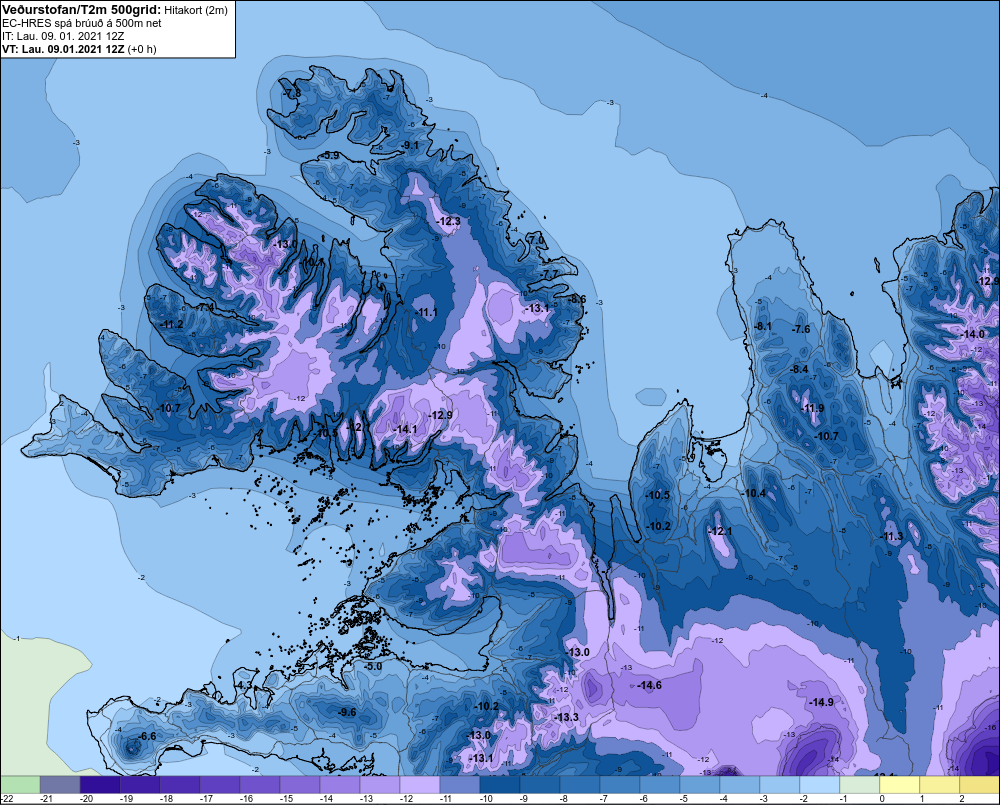Click the -11.2 temperature label
The width and height of the screenshot is (1000, 805).
(172, 325)
